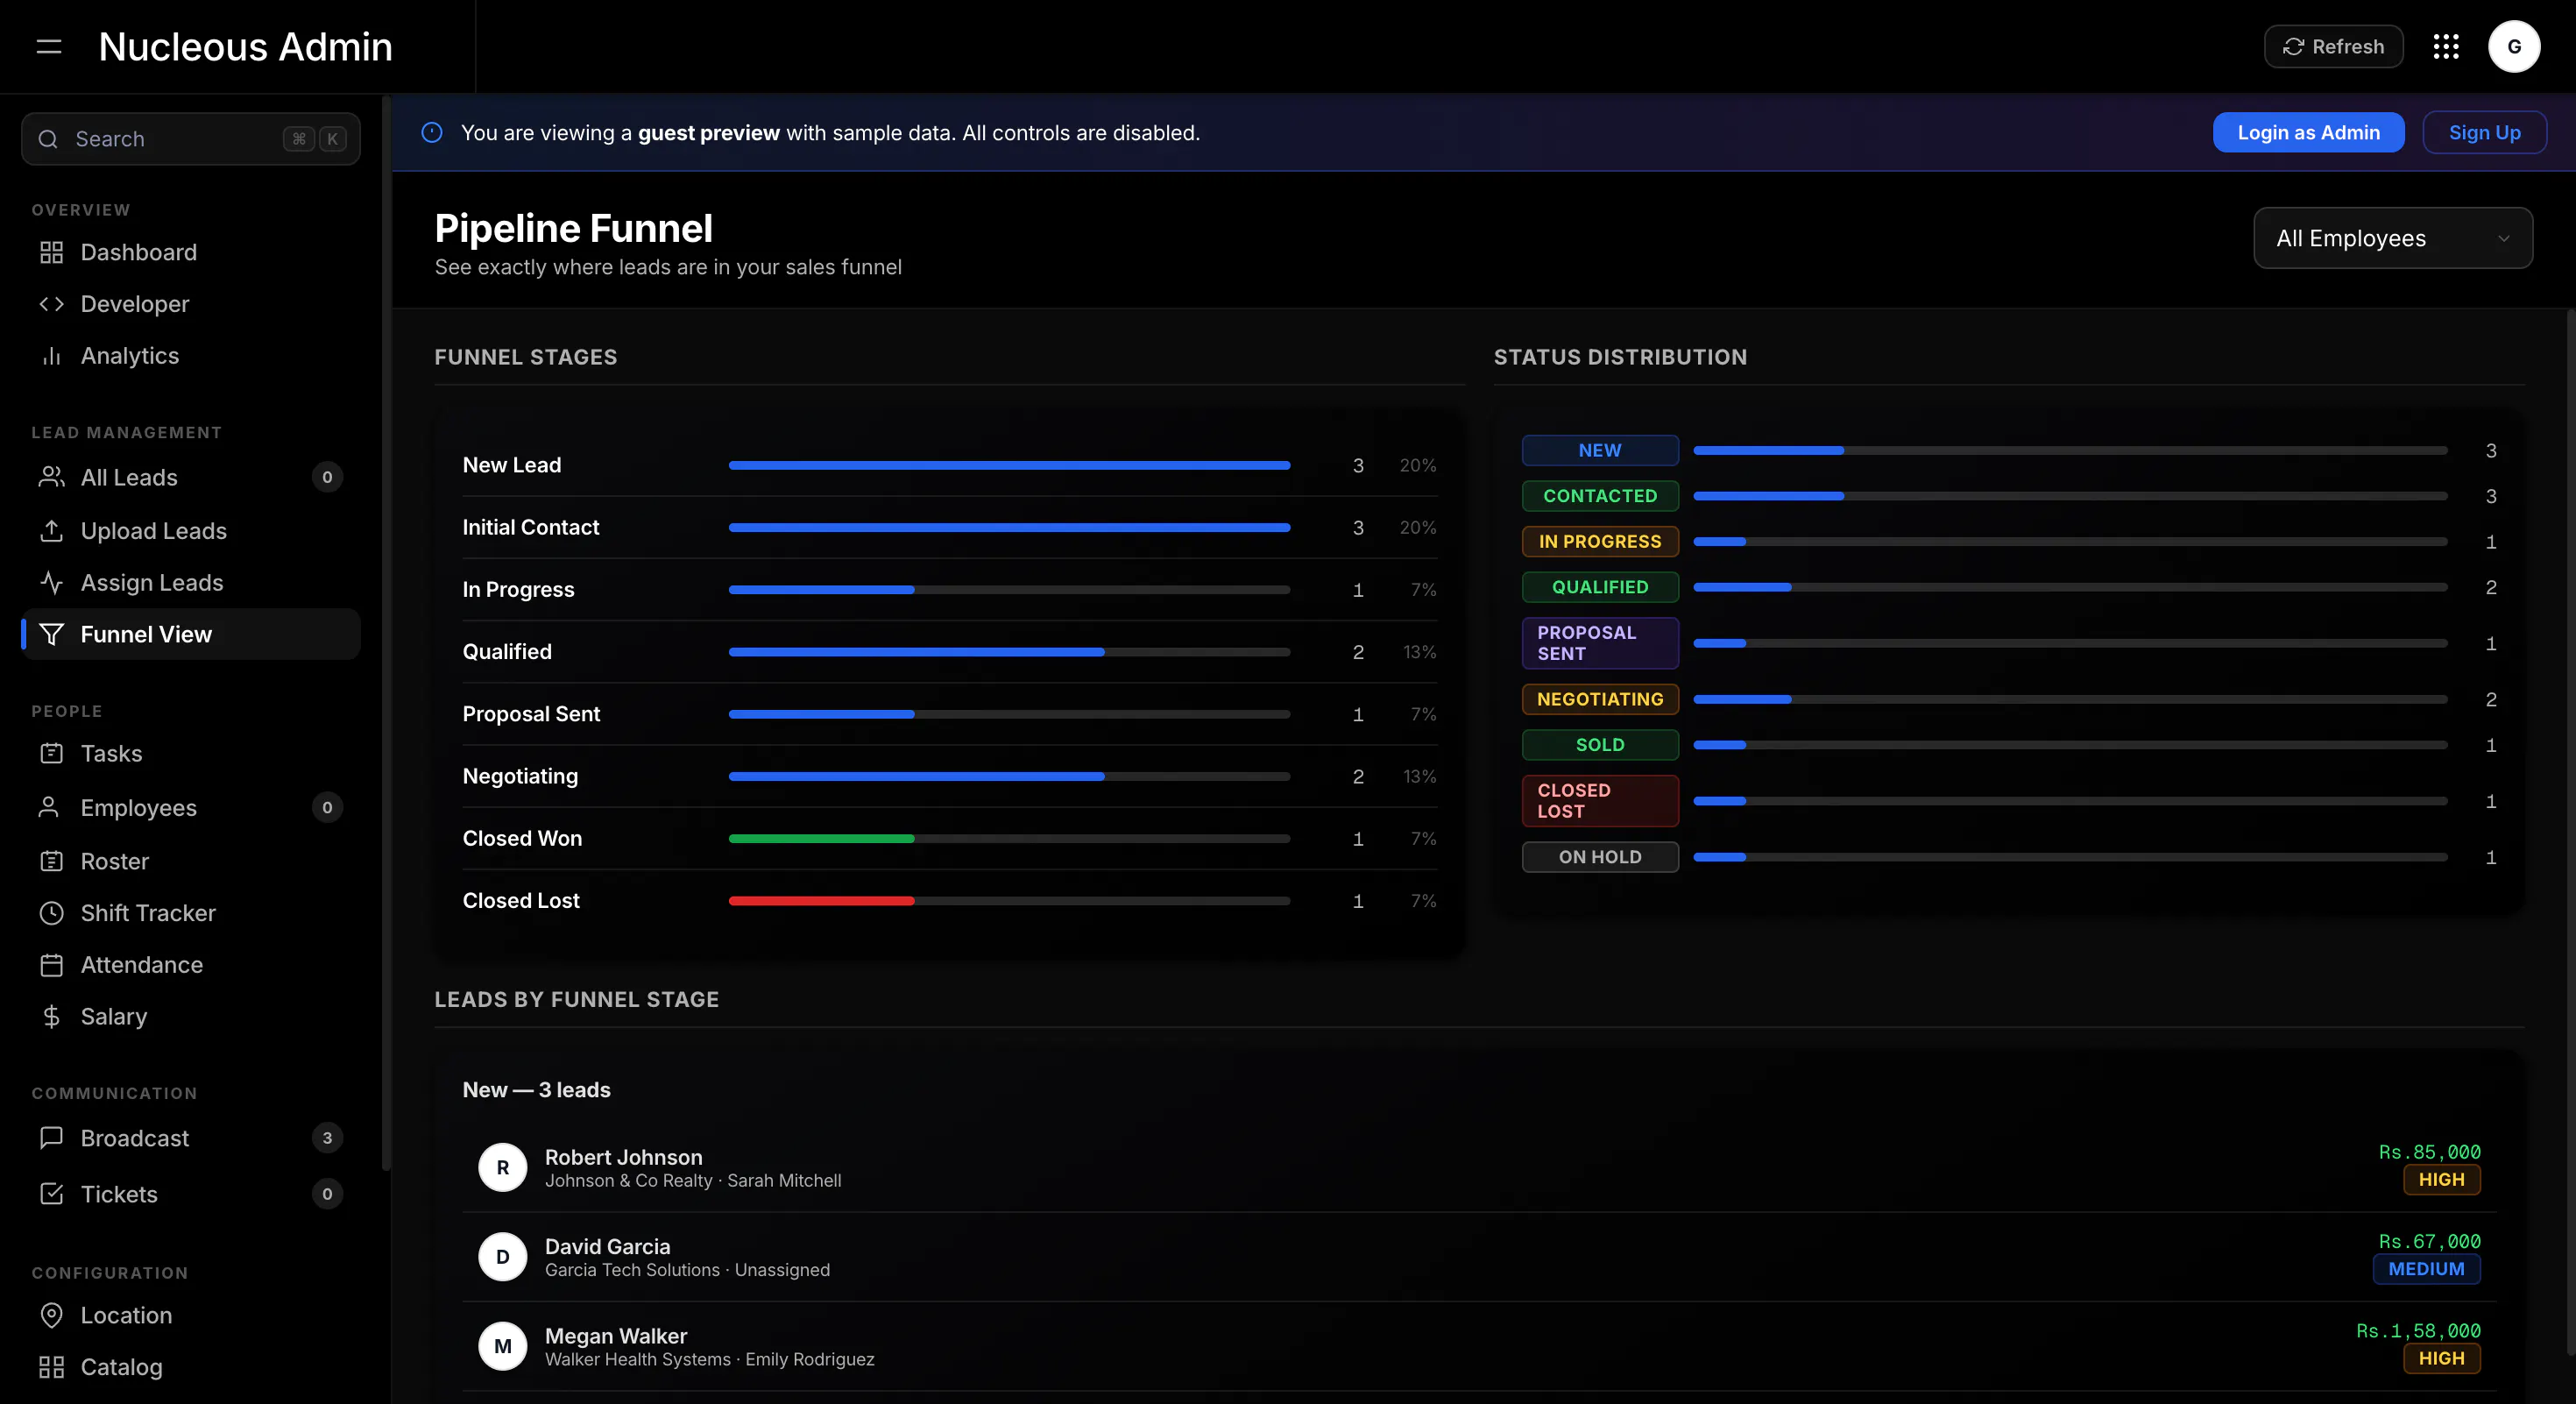
Task: Click the Qualified funnel stage row label
Action: click(x=507, y=652)
